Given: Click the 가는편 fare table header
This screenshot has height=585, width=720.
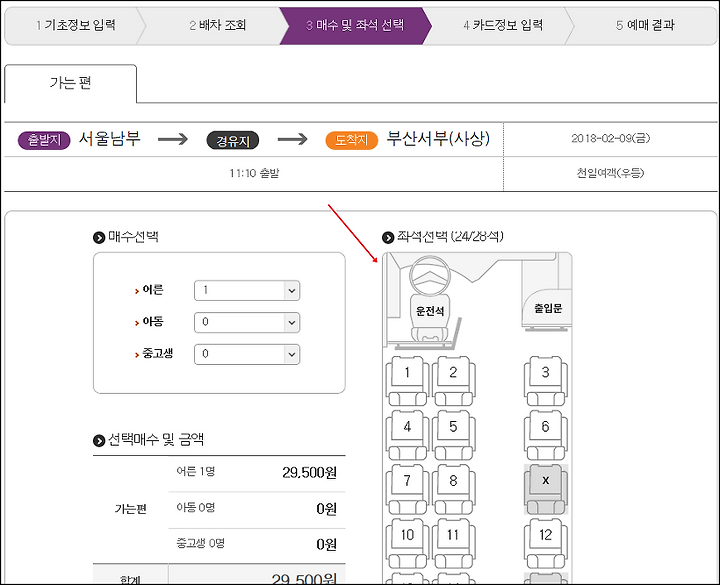Looking at the screenshot, I should coord(130,509).
